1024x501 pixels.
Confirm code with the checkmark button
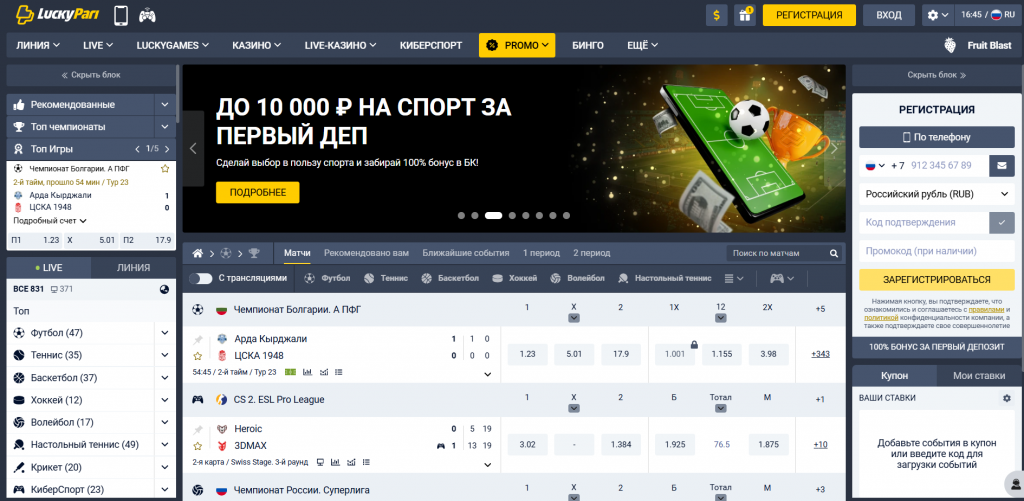[1002, 223]
